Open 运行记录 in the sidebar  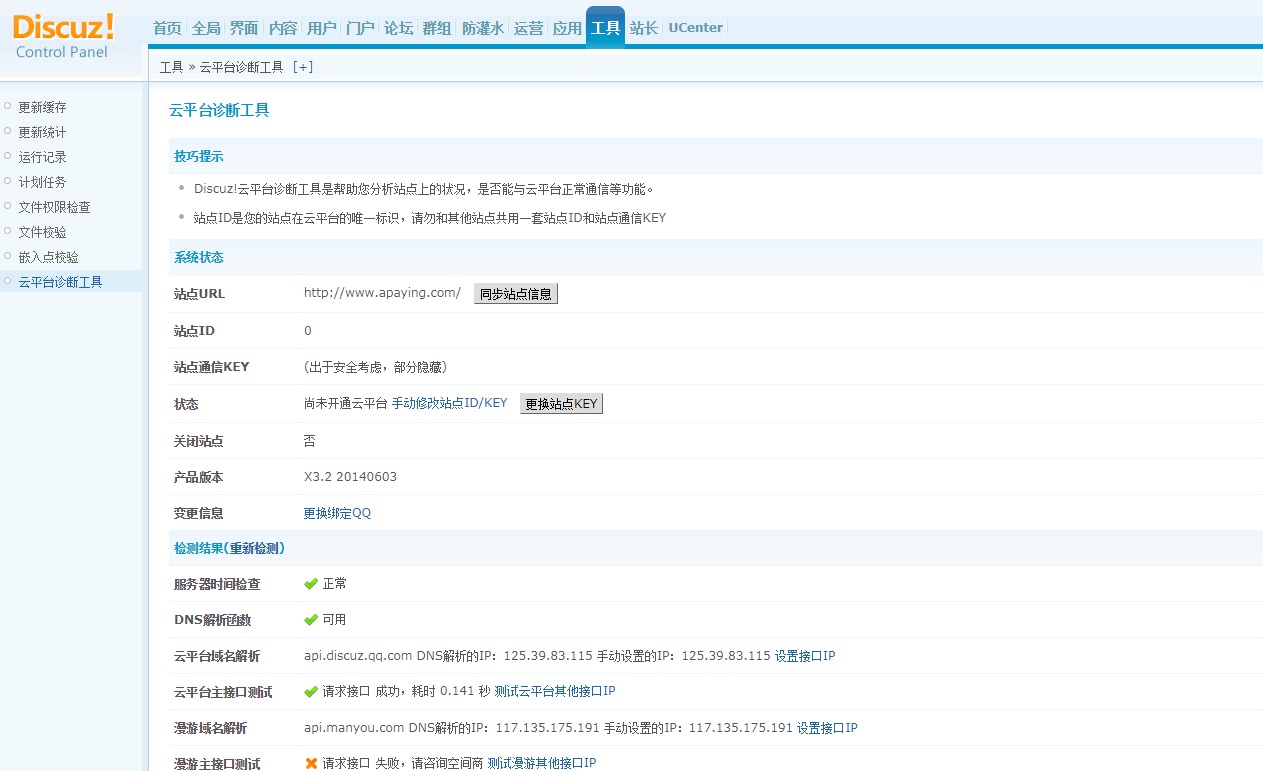coord(43,157)
